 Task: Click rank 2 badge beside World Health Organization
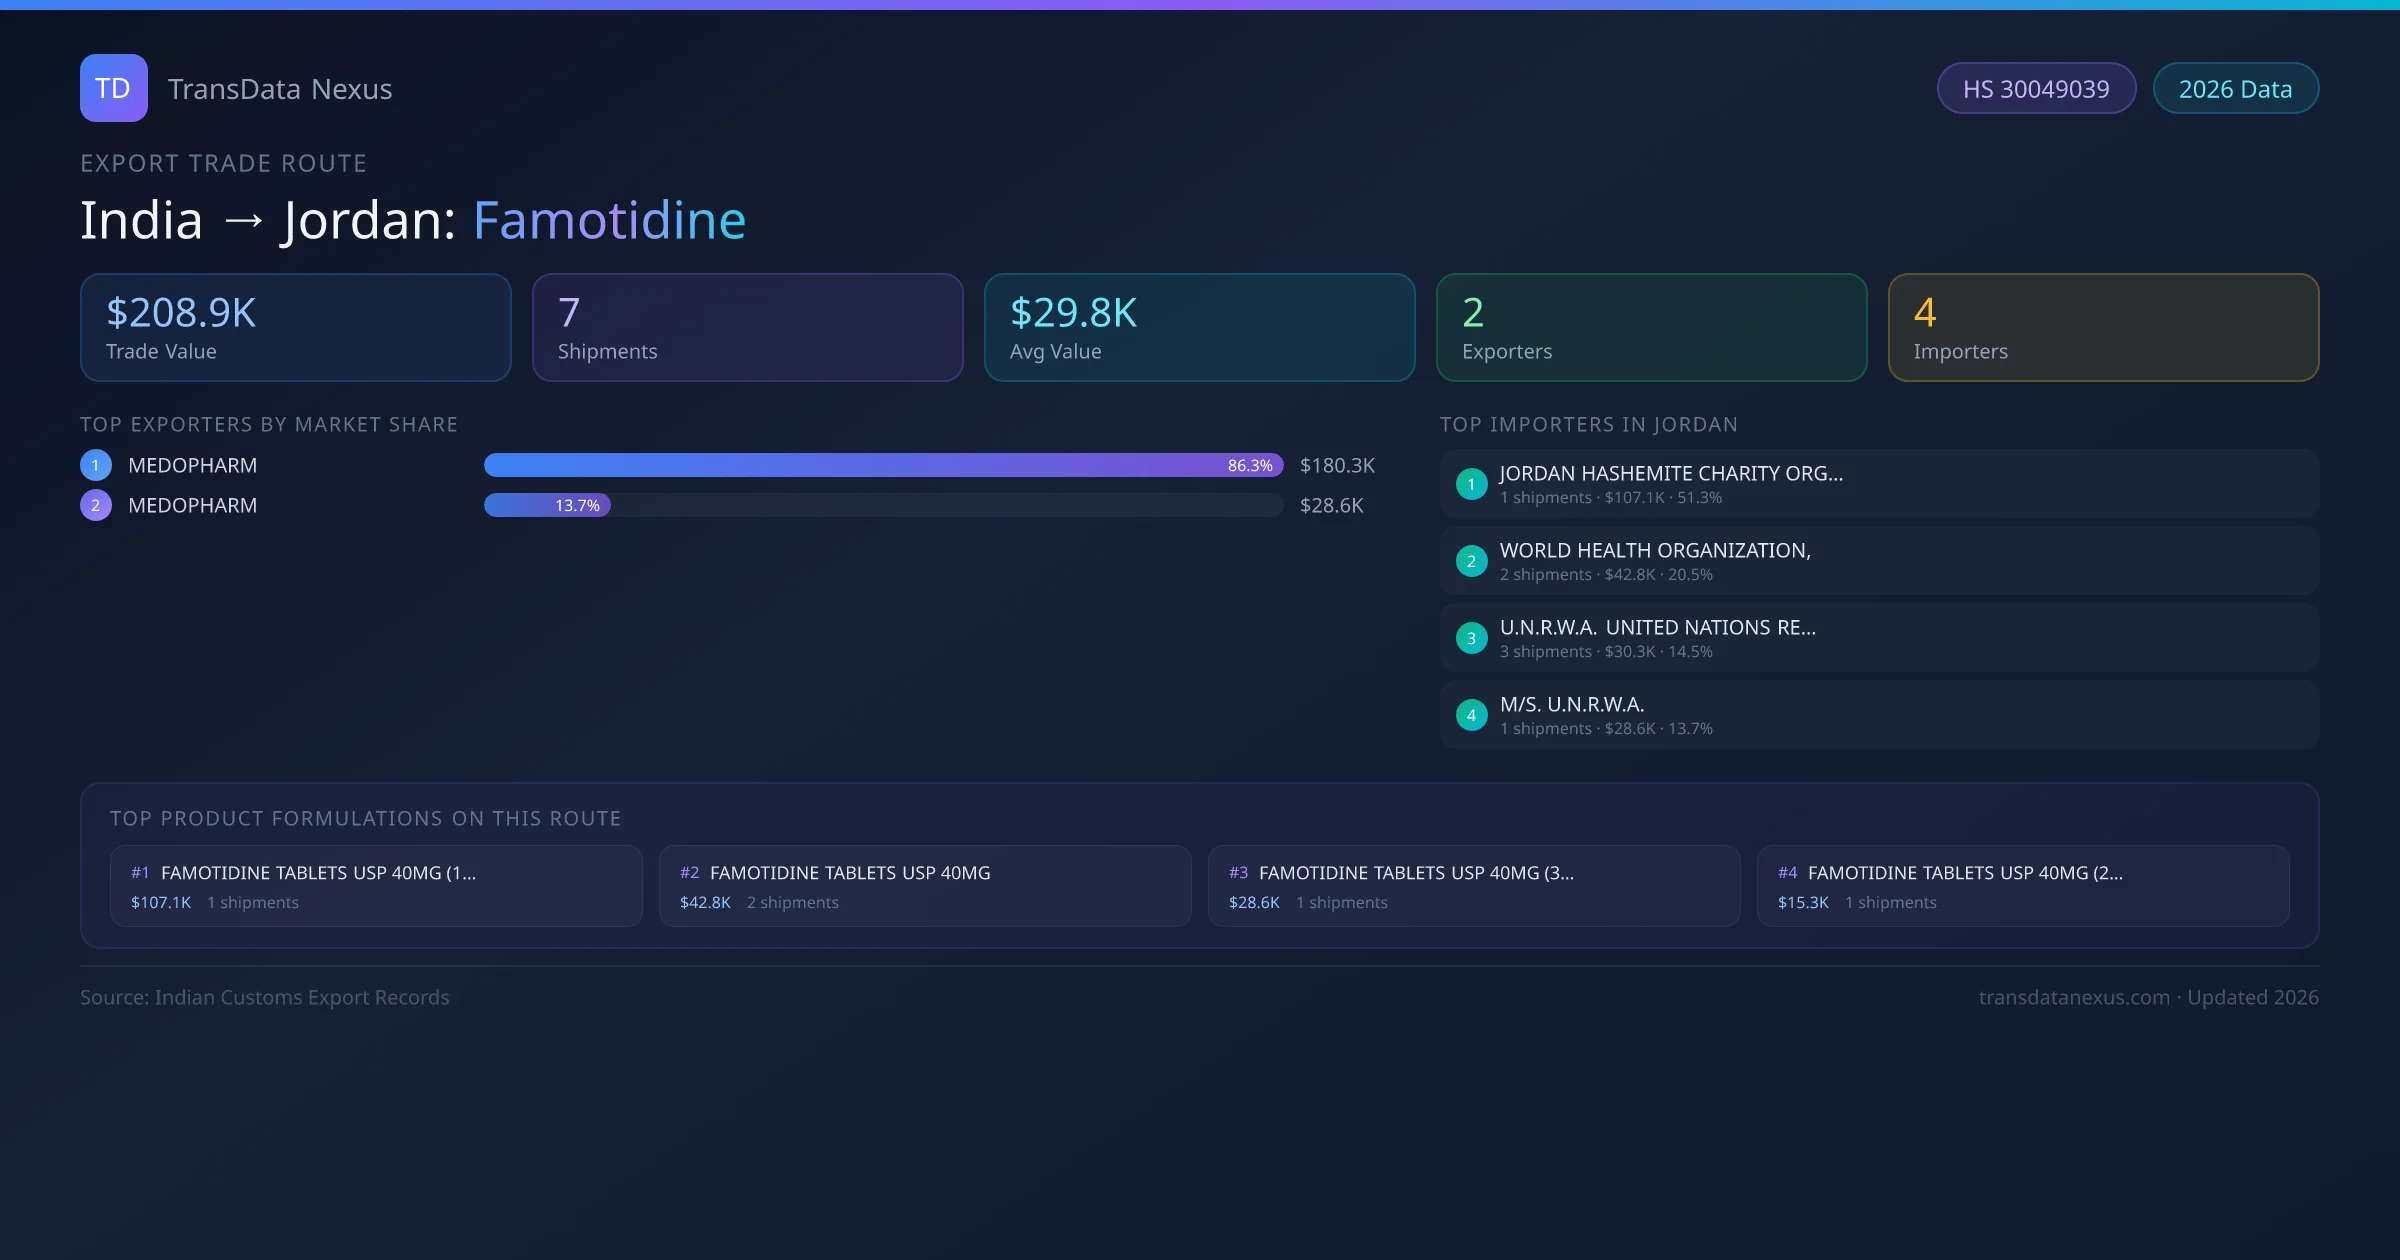[x=1471, y=561]
